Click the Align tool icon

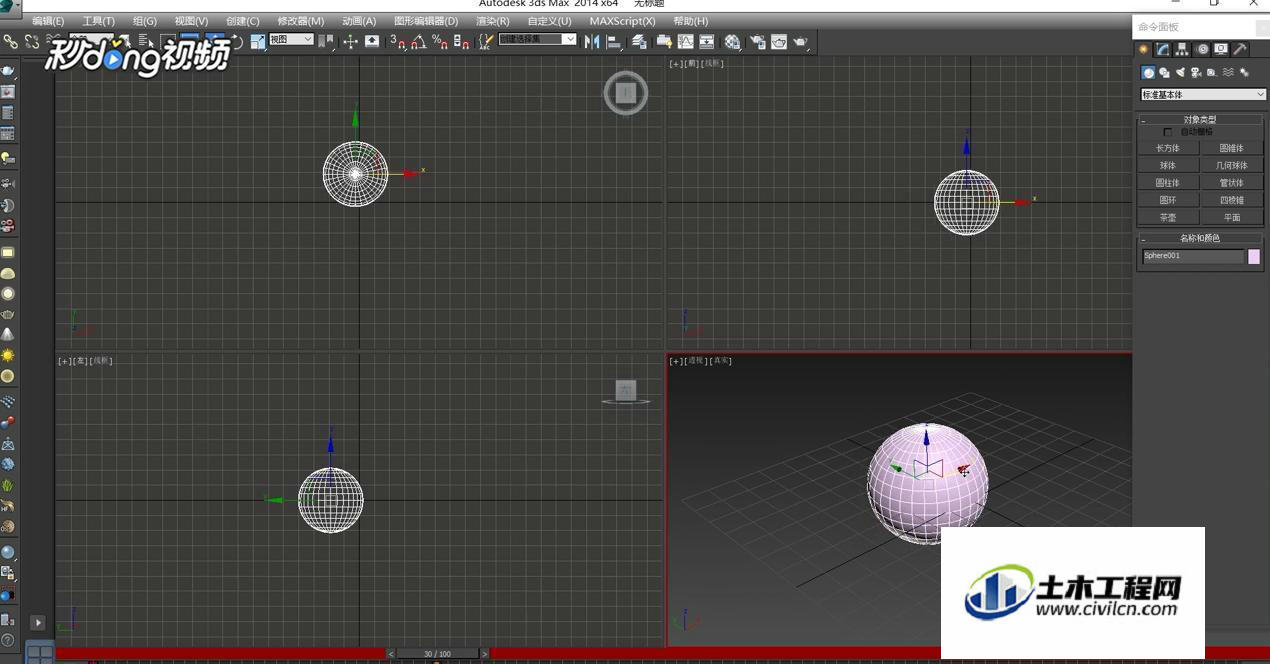[614, 41]
